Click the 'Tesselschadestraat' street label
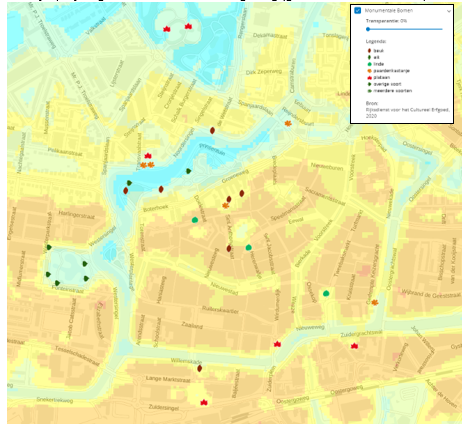Screen dimensions: 468x428 (77, 356)
